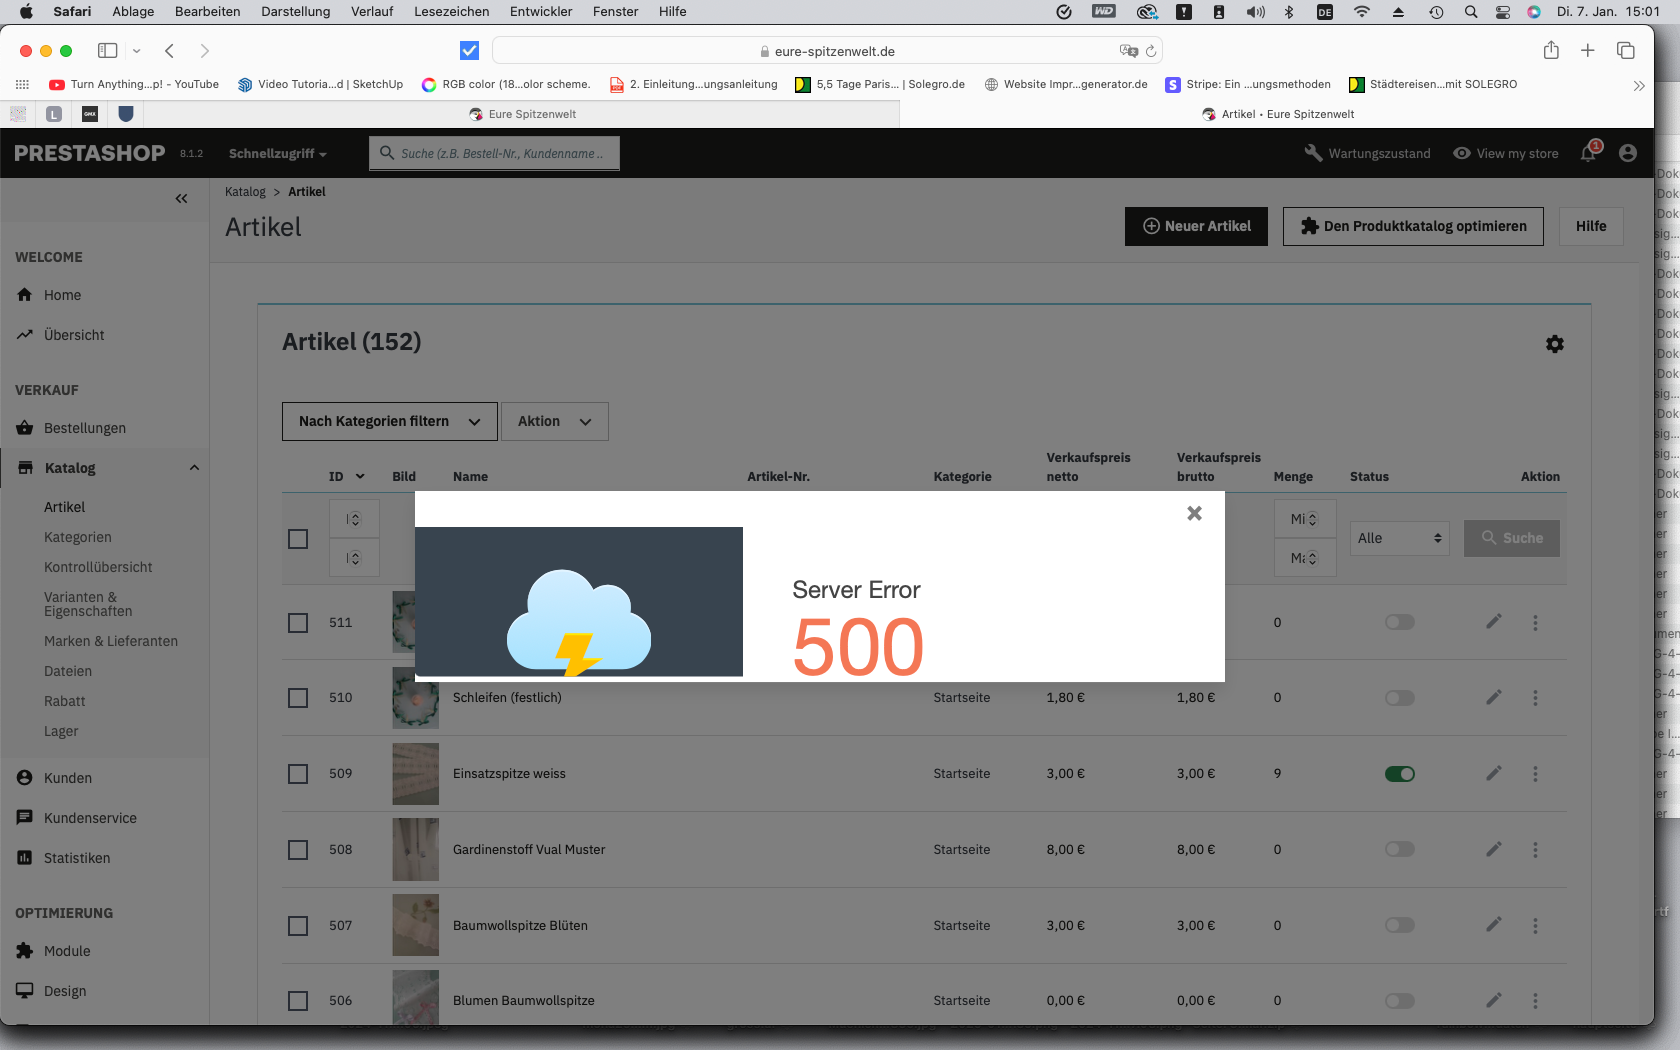Open more actions for article 507

[1535, 925]
